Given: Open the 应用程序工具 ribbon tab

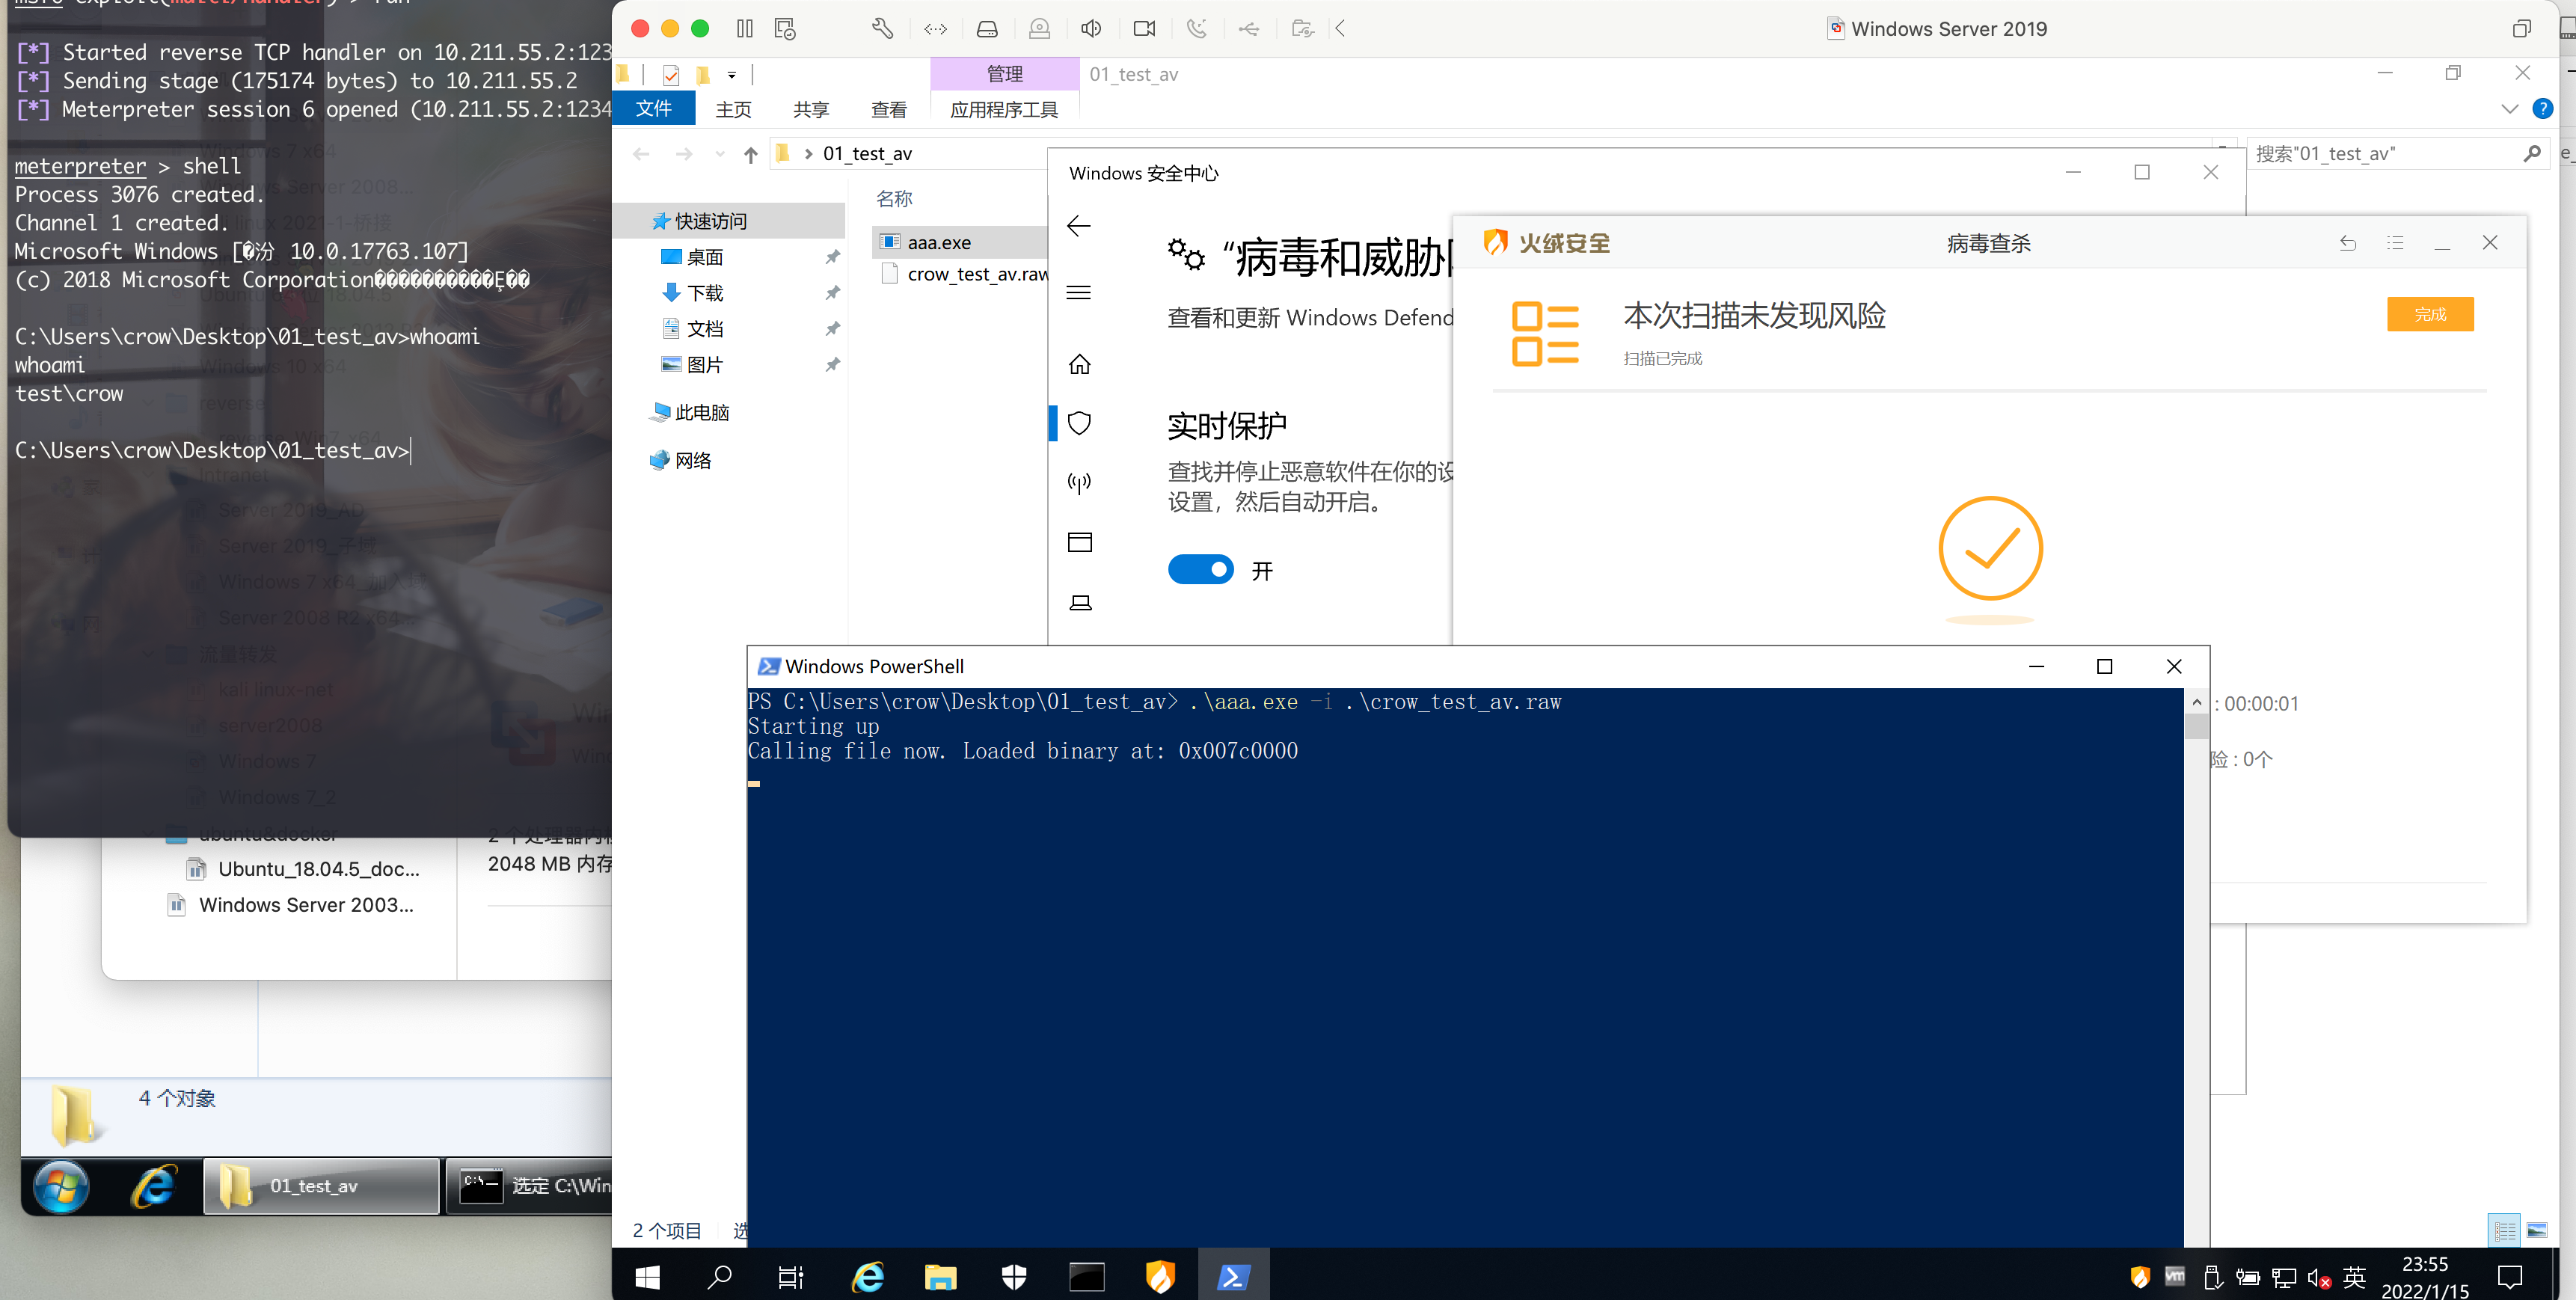Looking at the screenshot, I should tap(1003, 109).
